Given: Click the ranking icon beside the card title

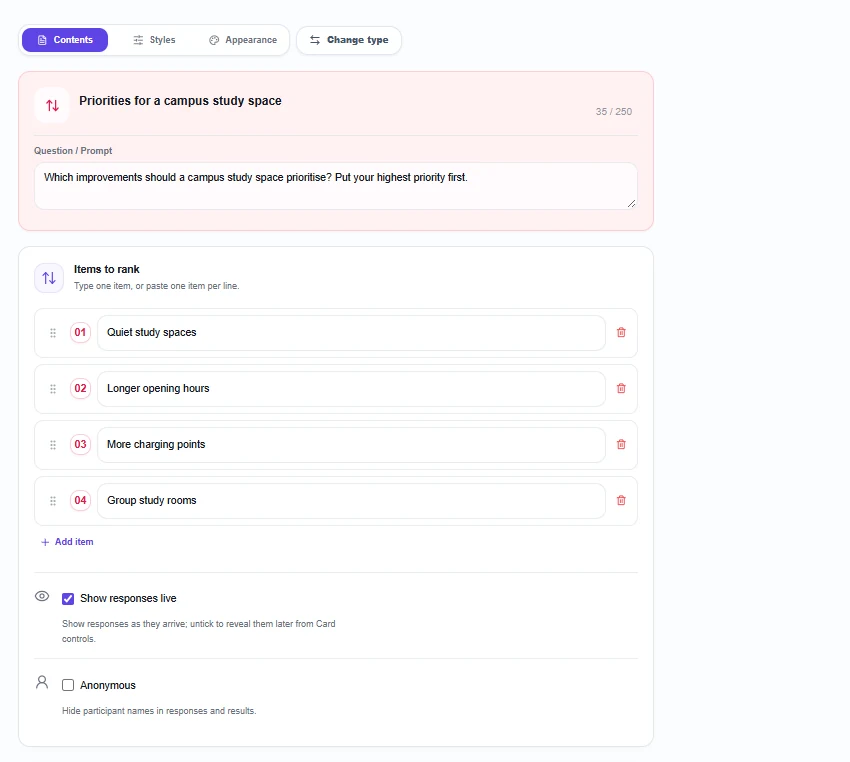Looking at the screenshot, I should pos(52,105).
